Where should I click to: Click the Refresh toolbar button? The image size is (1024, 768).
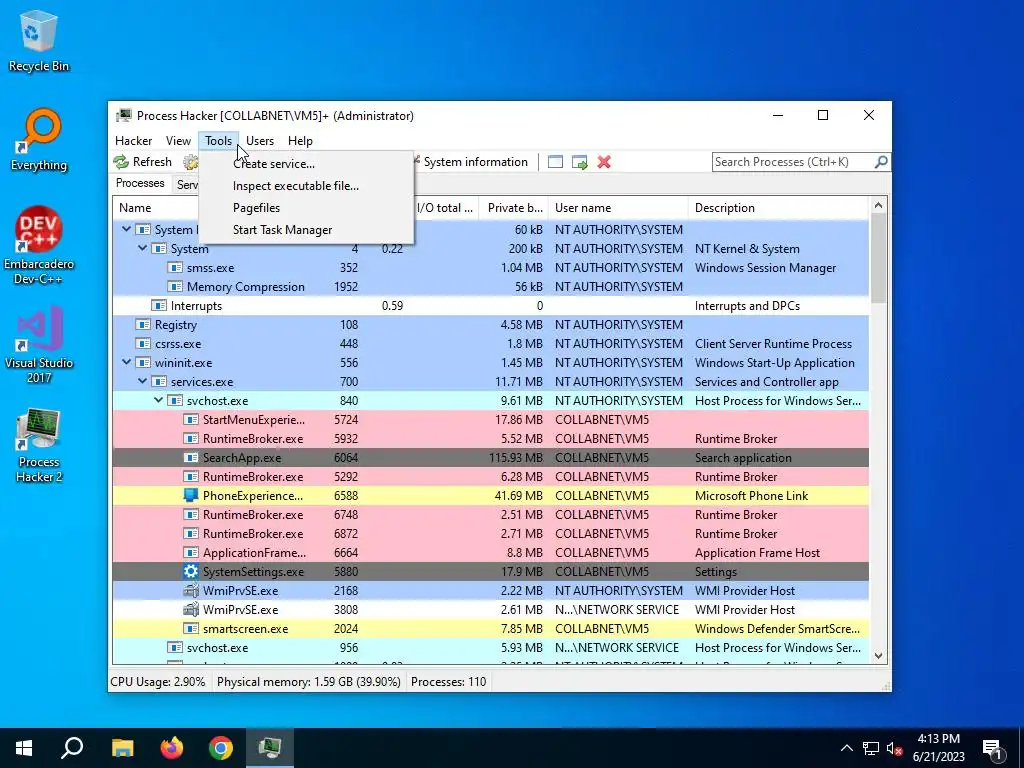pos(142,162)
